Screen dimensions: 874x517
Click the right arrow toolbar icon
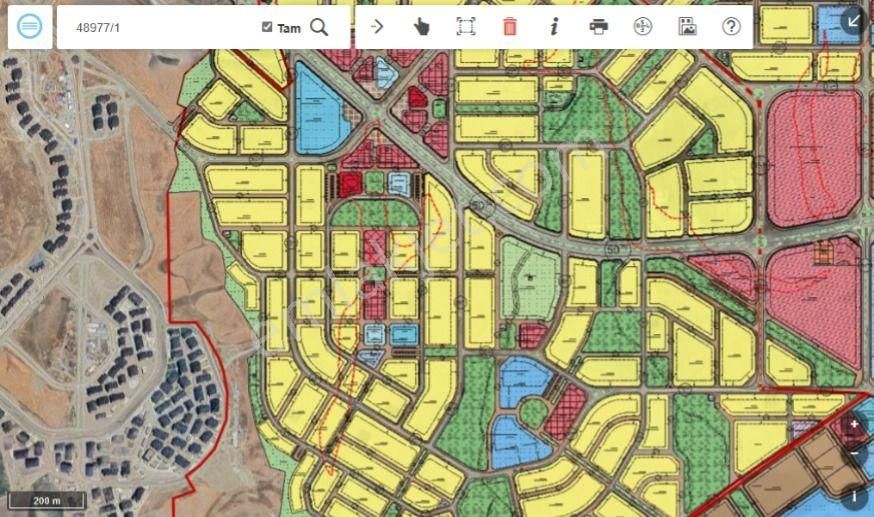coord(377,27)
